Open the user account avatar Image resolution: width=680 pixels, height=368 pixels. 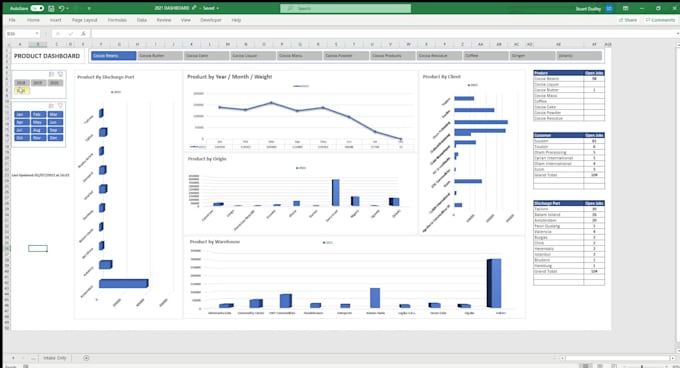click(609, 8)
